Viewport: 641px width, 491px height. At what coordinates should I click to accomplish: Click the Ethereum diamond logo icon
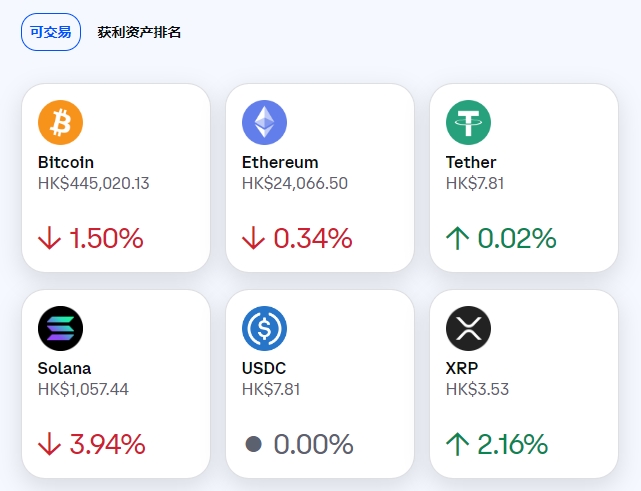coord(264,122)
